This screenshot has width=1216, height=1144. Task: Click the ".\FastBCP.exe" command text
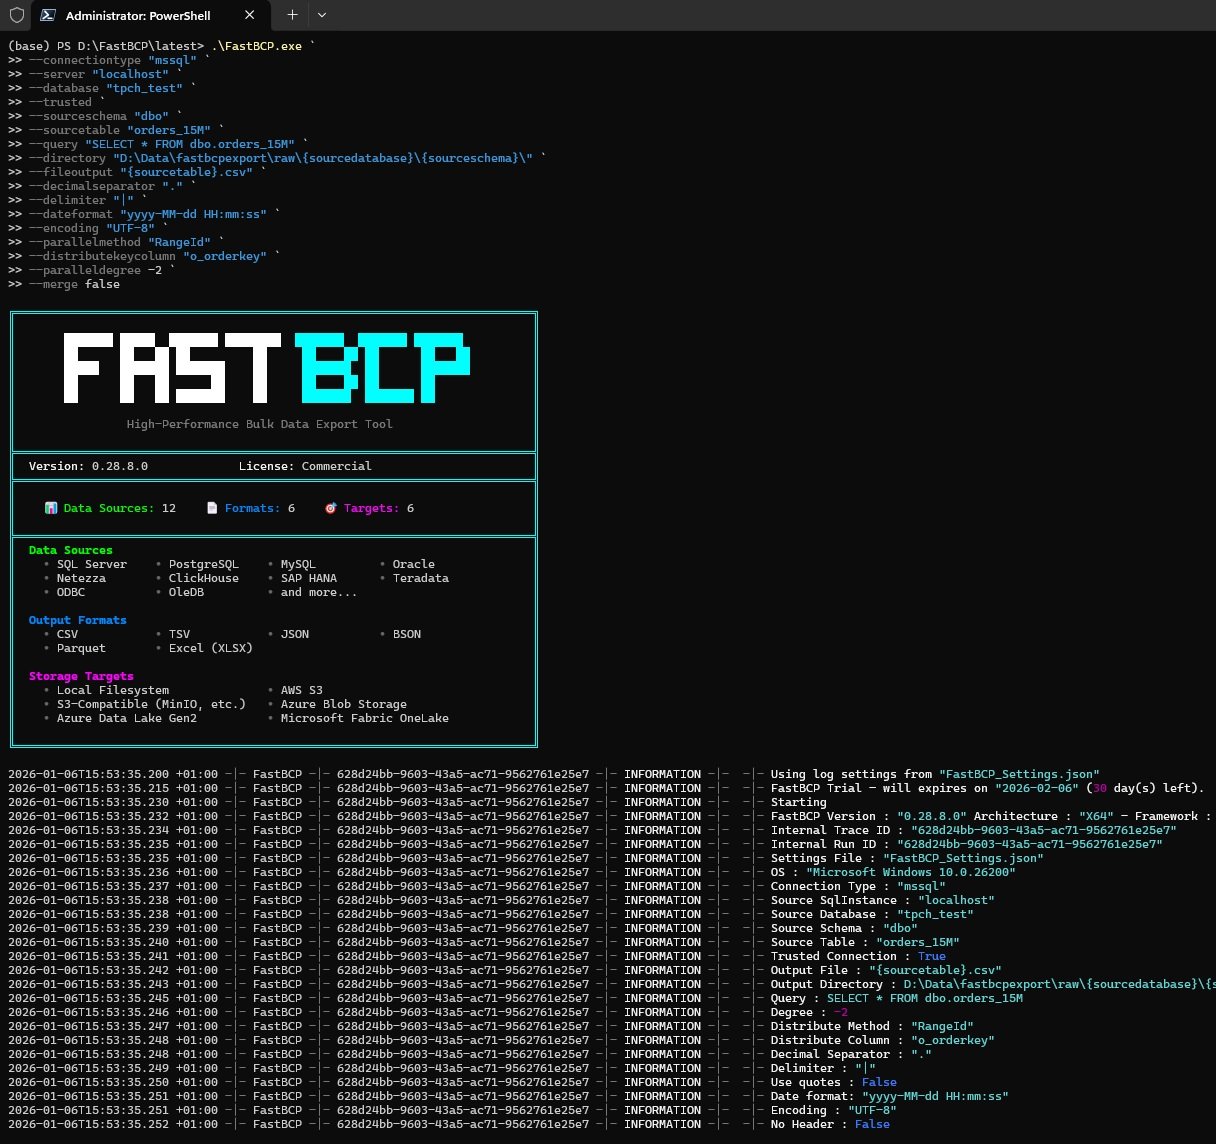pyautogui.click(x=256, y=46)
